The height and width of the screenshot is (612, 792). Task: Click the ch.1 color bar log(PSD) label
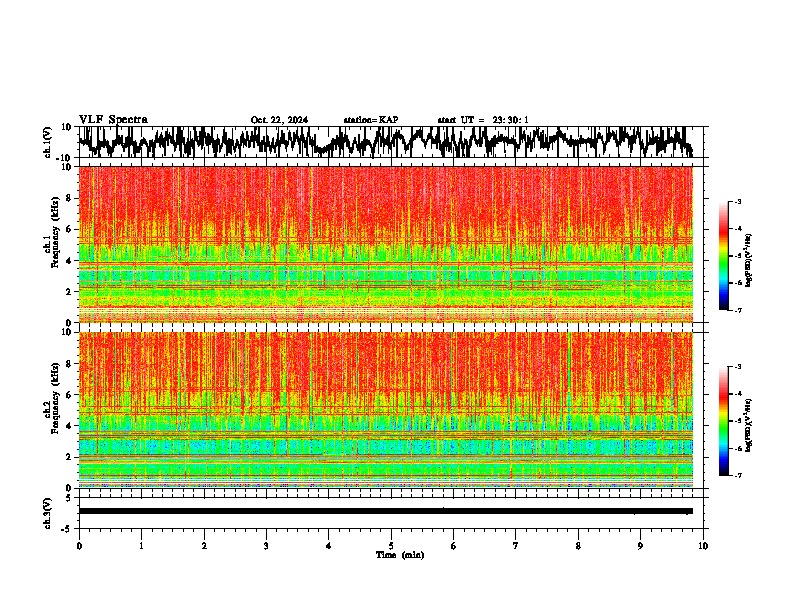point(748,260)
